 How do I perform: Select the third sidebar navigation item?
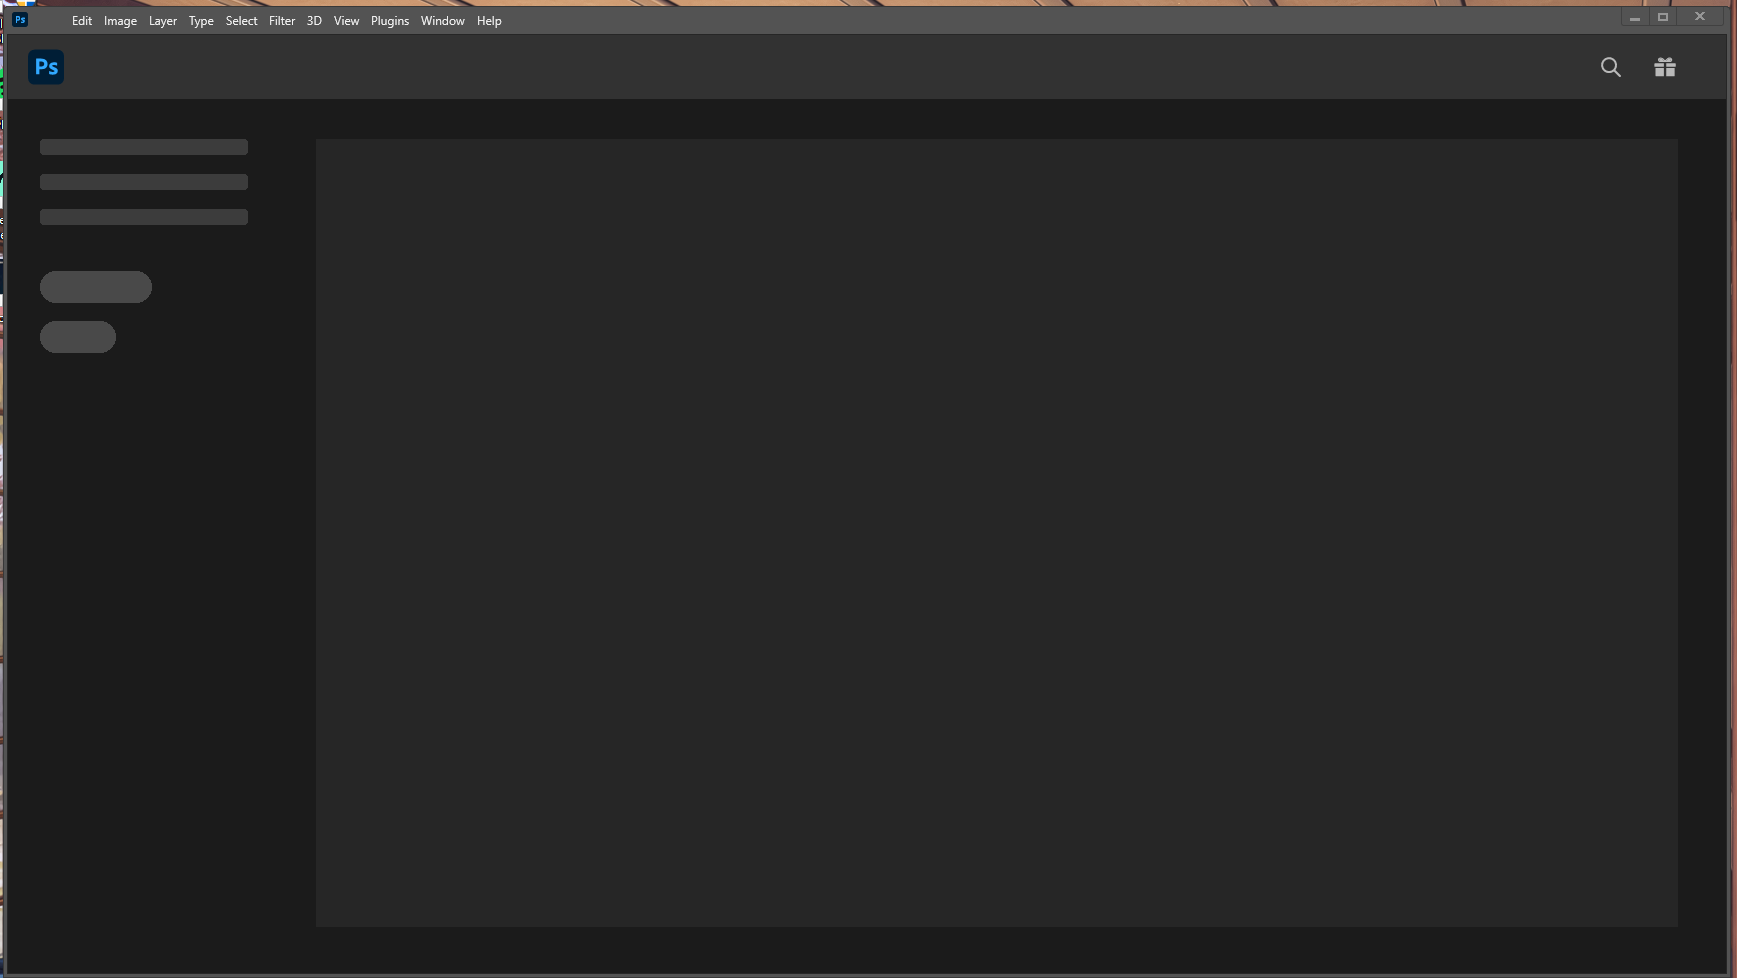point(143,216)
